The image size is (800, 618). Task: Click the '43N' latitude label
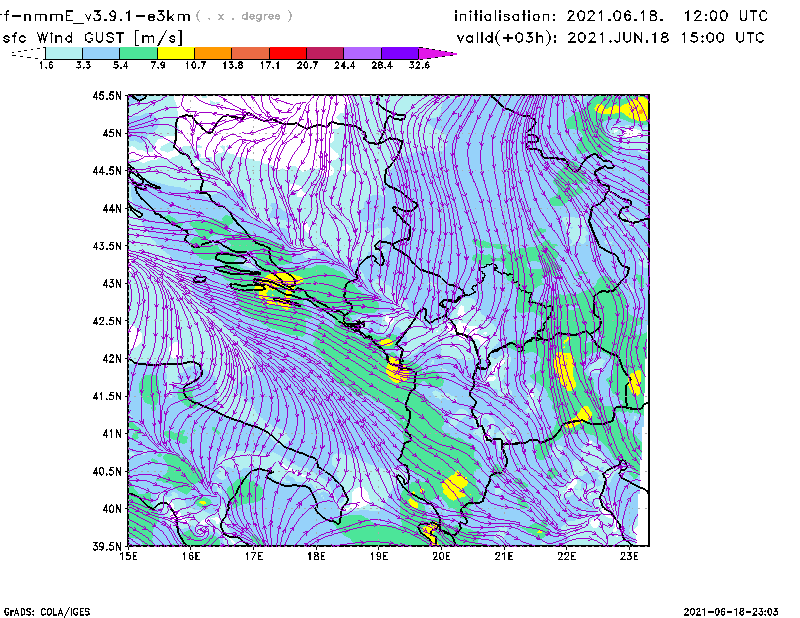tap(112, 283)
